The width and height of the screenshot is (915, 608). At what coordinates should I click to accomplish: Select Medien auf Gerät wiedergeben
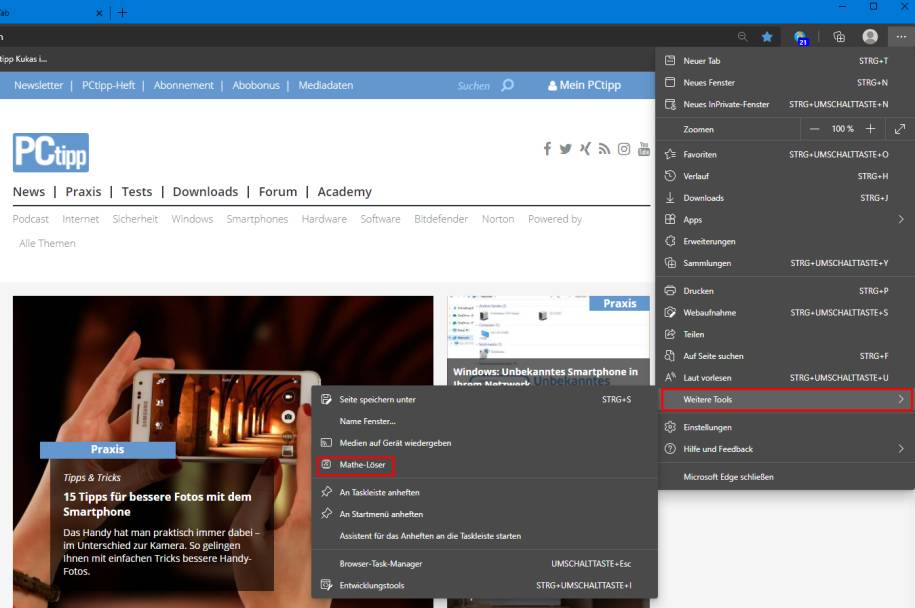(x=484, y=443)
